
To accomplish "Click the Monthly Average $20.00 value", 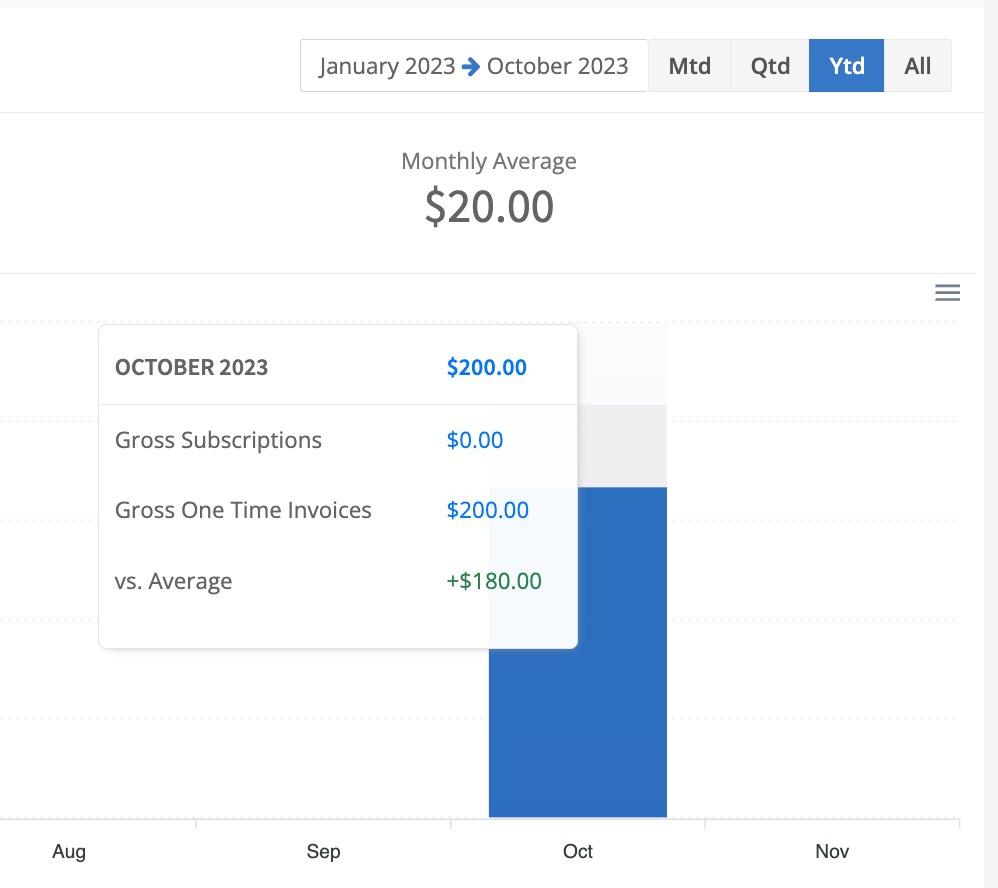I will click(x=489, y=207).
